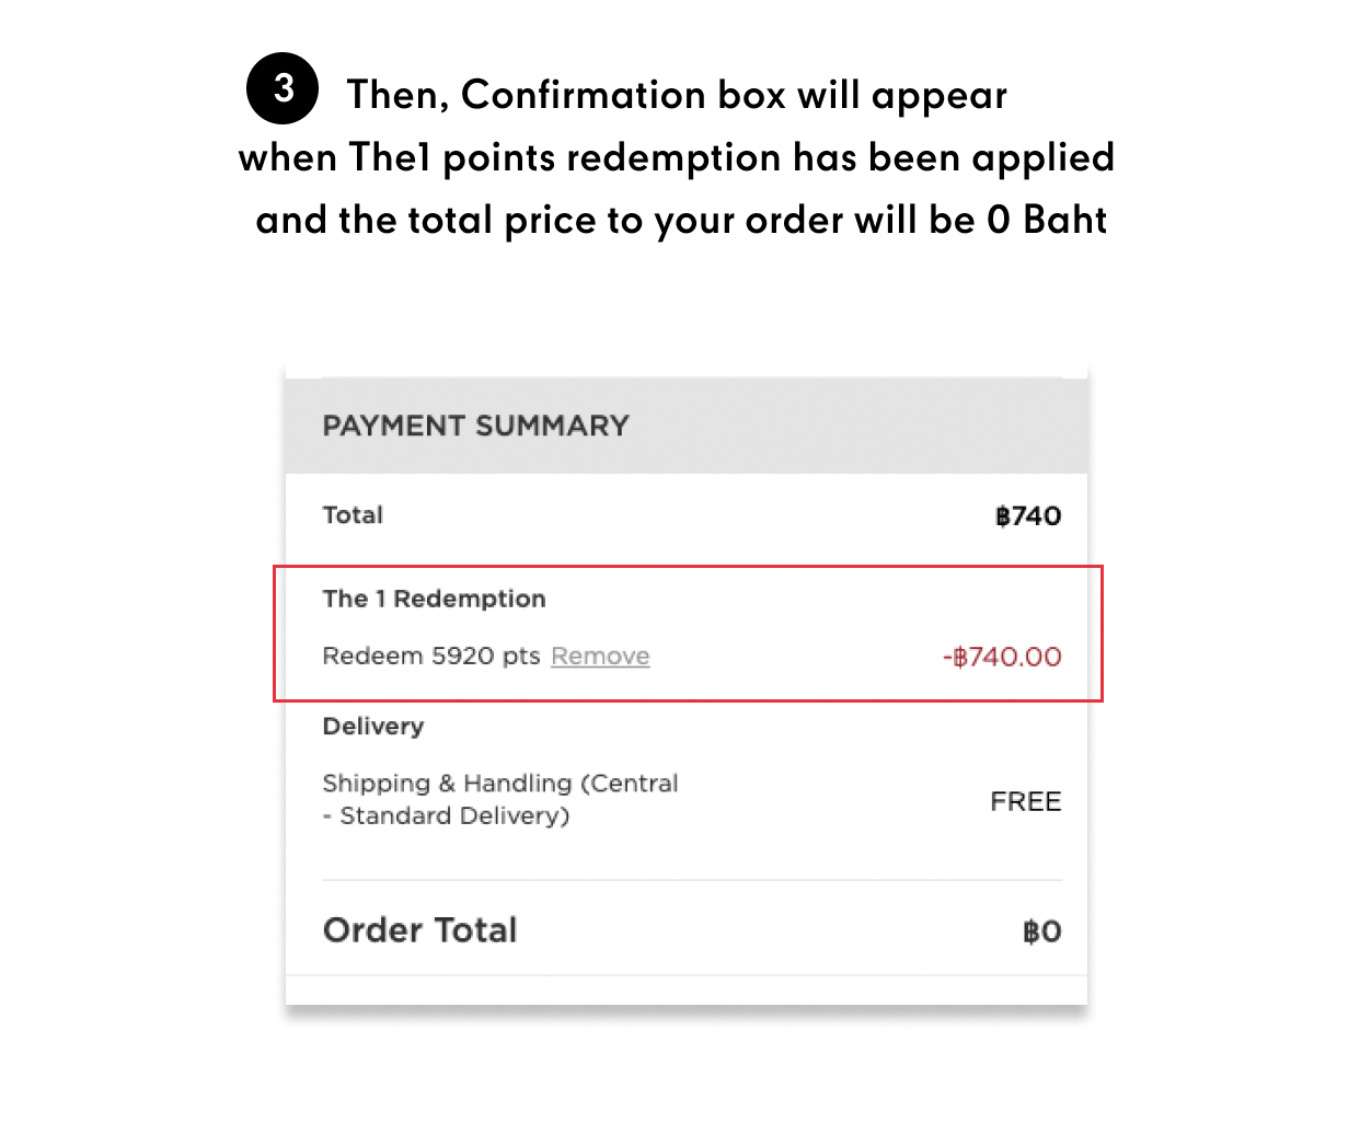Click the ฿740 total amount
1360x1148 pixels.
click(1028, 516)
